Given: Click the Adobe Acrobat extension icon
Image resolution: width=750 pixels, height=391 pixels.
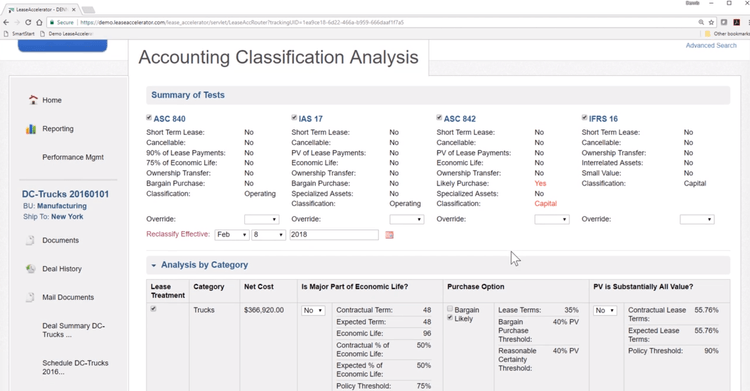Looking at the screenshot, I should pos(737,22).
